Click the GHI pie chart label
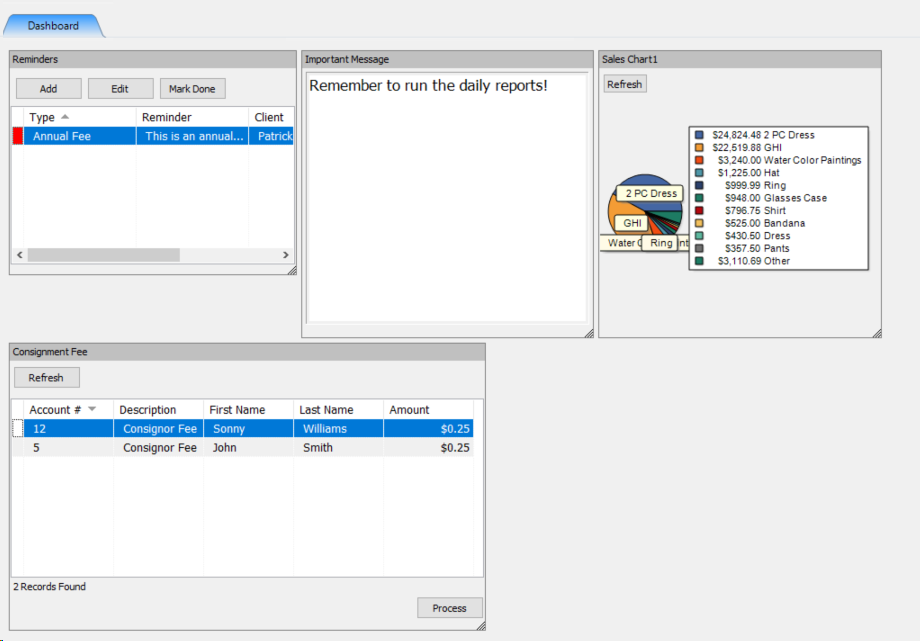Image resolution: width=920 pixels, height=641 pixels. pyautogui.click(x=631, y=223)
